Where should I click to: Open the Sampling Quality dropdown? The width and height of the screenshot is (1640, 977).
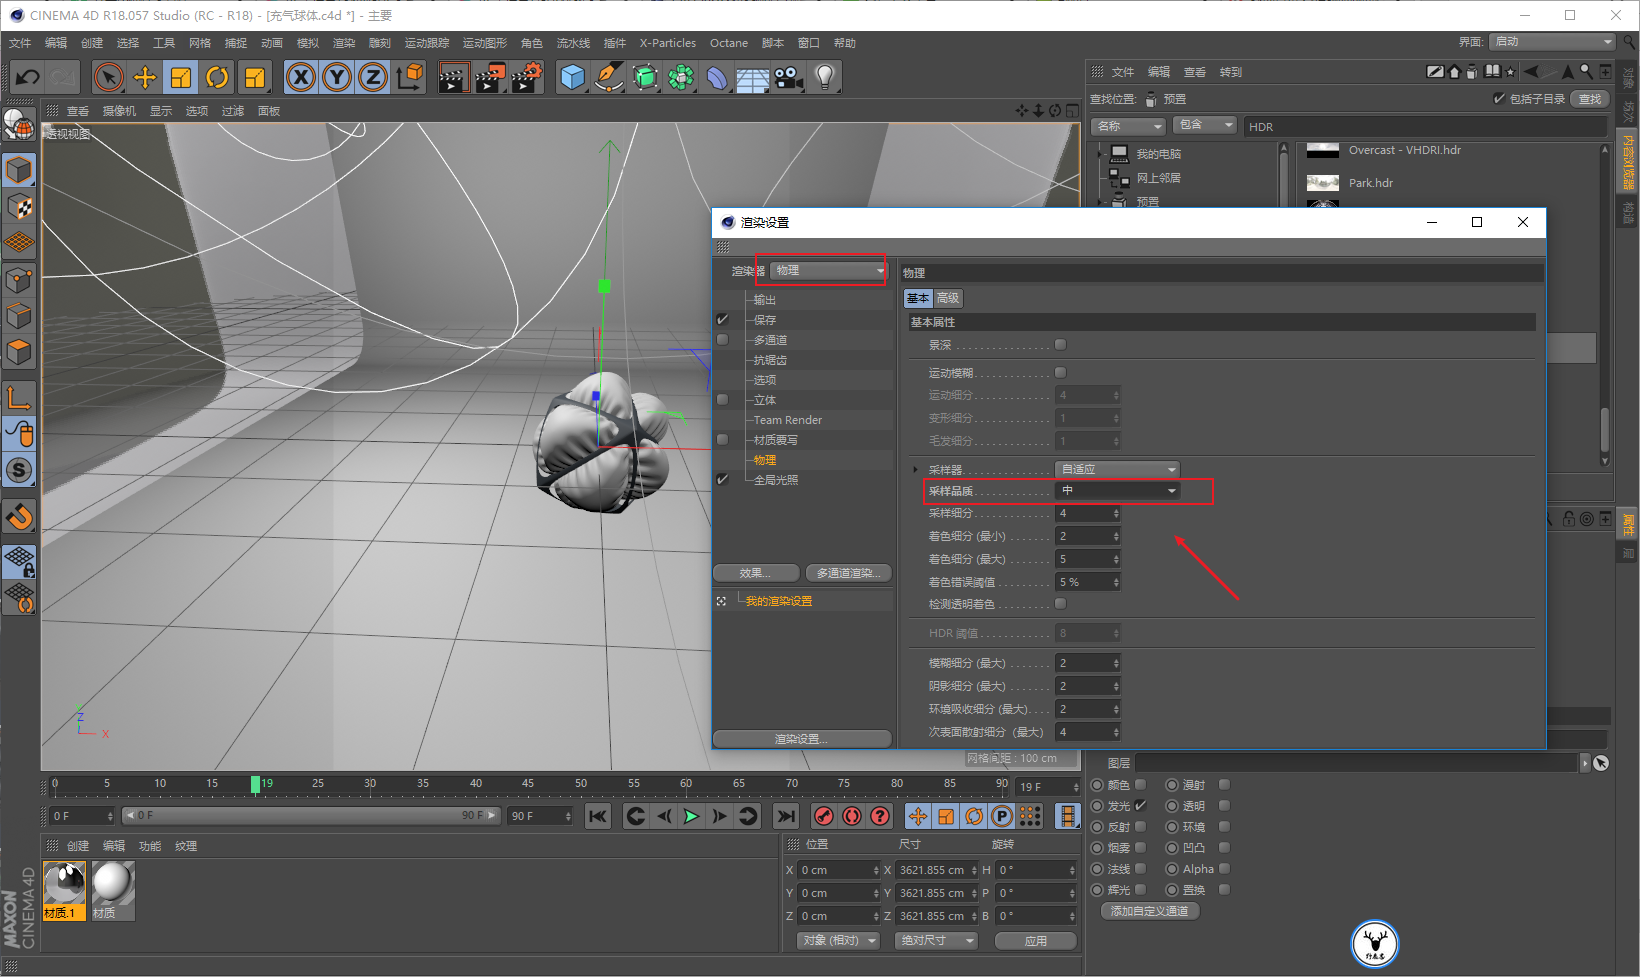click(x=1118, y=491)
